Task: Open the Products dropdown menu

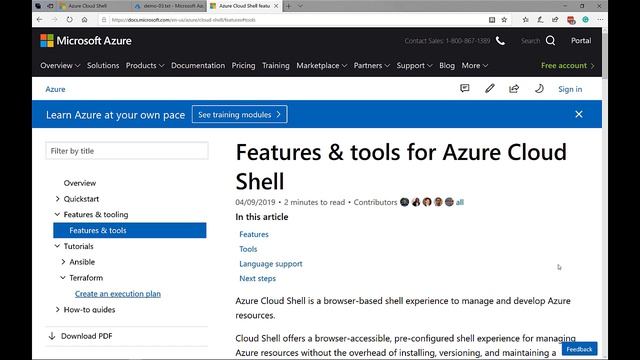Action: (x=145, y=65)
